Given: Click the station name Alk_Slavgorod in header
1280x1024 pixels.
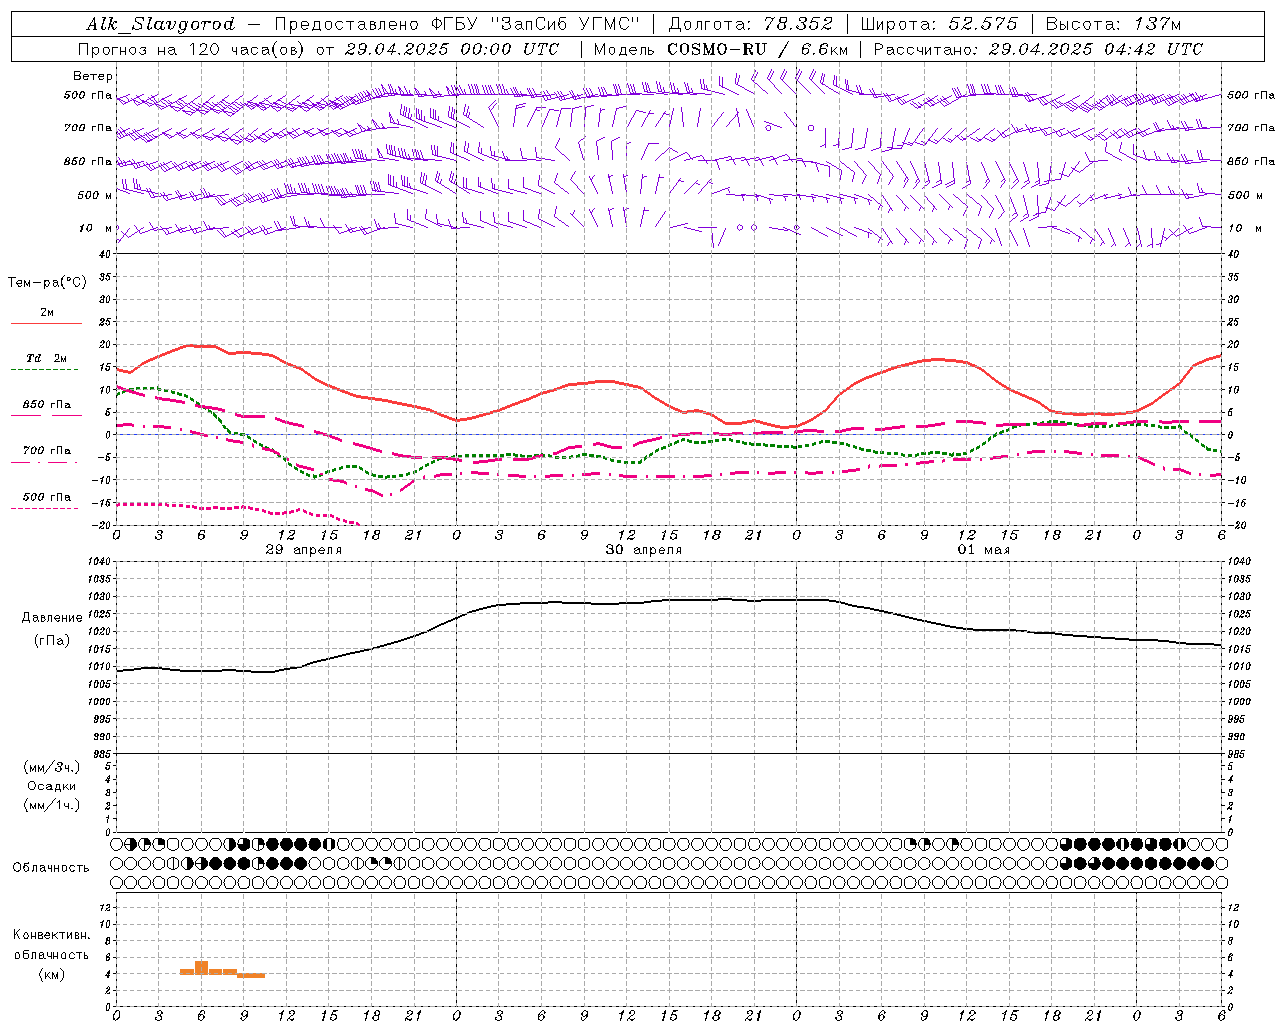Looking at the screenshot, I should click(x=160, y=24).
